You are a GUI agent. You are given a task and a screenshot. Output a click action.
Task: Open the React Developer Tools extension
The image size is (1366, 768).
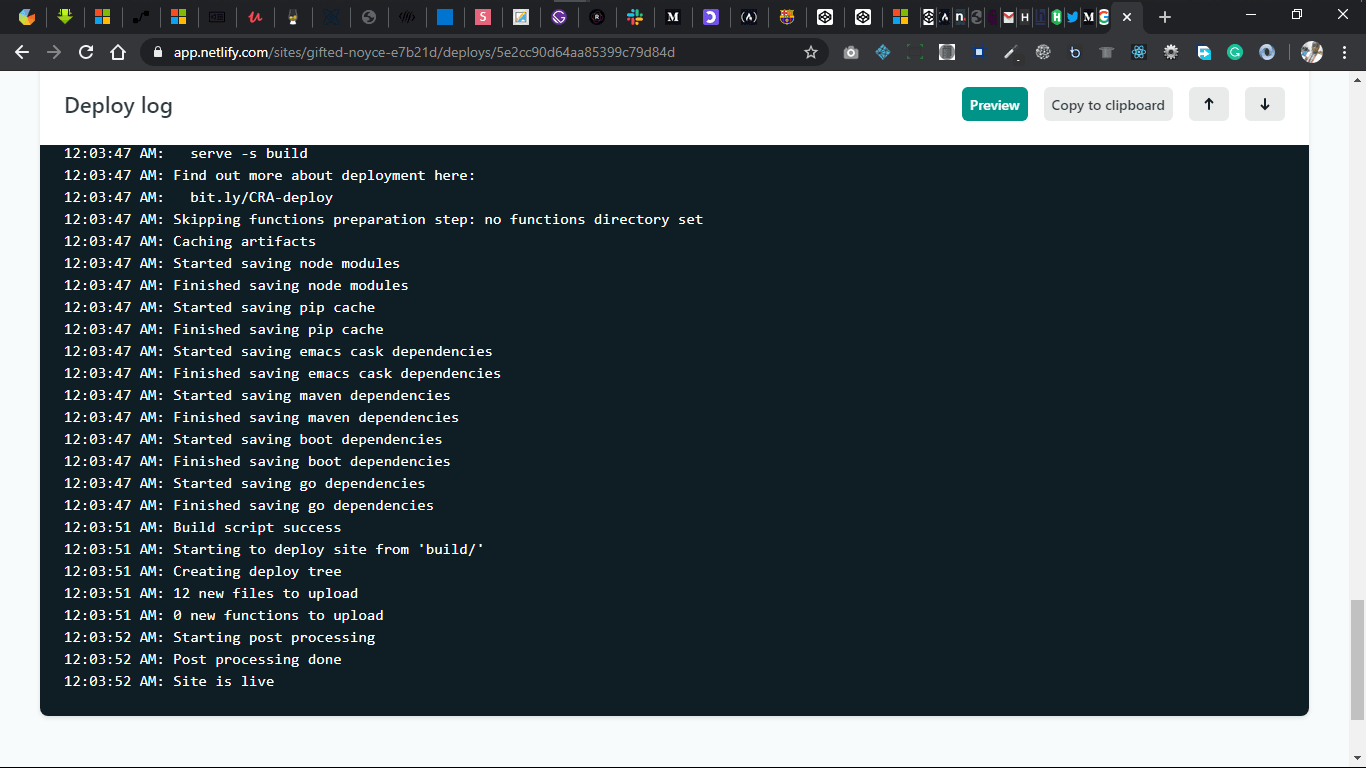click(x=1139, y=53)
